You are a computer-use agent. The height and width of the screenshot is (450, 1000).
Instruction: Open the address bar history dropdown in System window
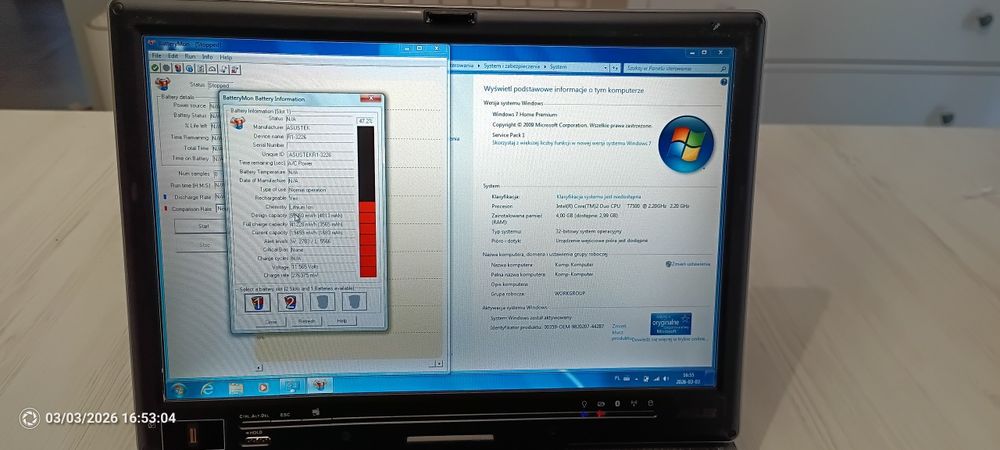click(x=606, y=67)
